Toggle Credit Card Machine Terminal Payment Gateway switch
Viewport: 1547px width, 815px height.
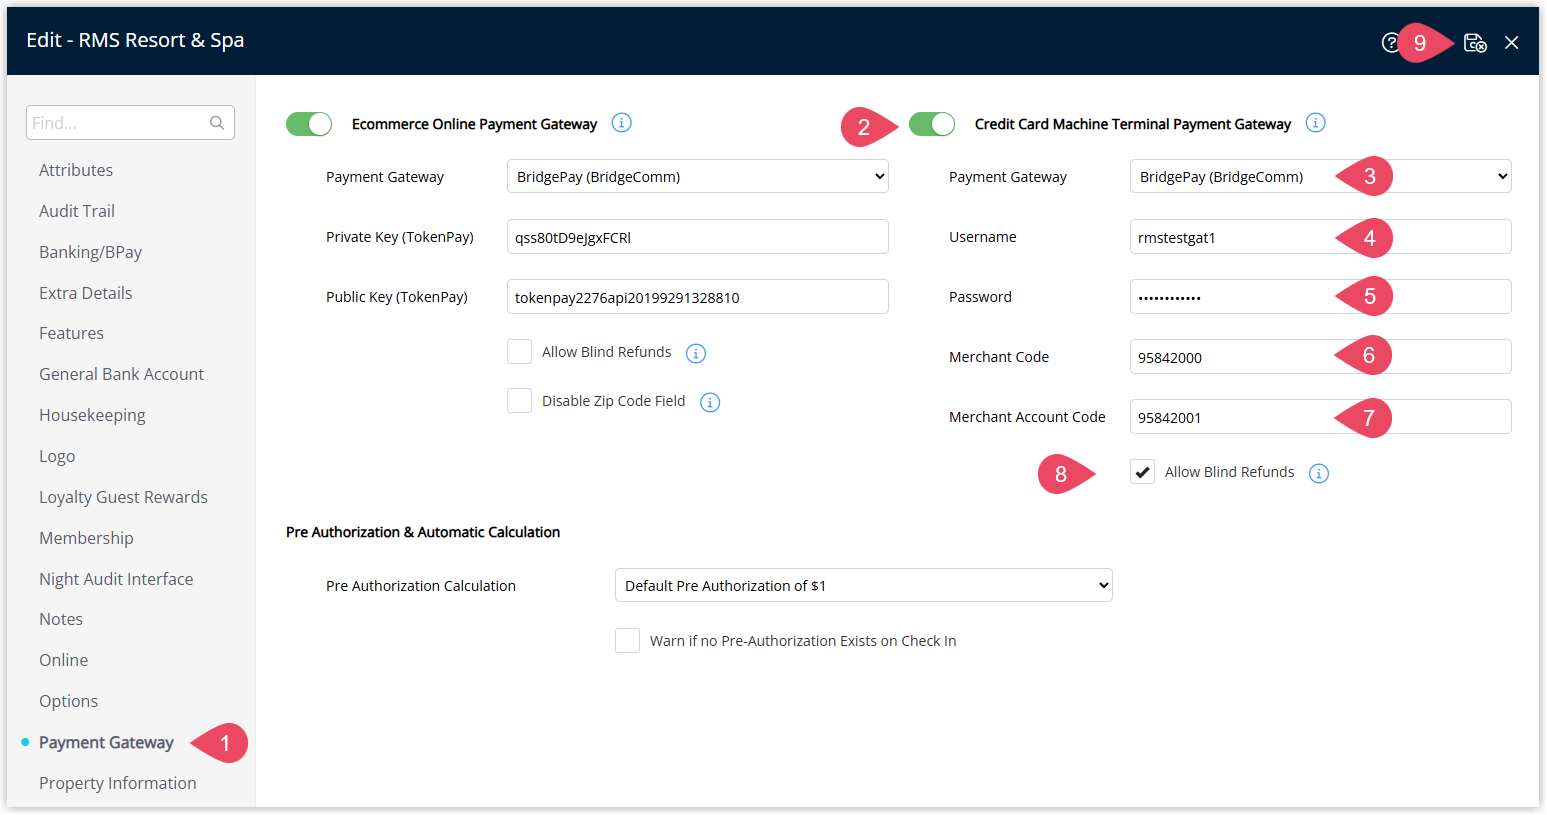[932, 124]
